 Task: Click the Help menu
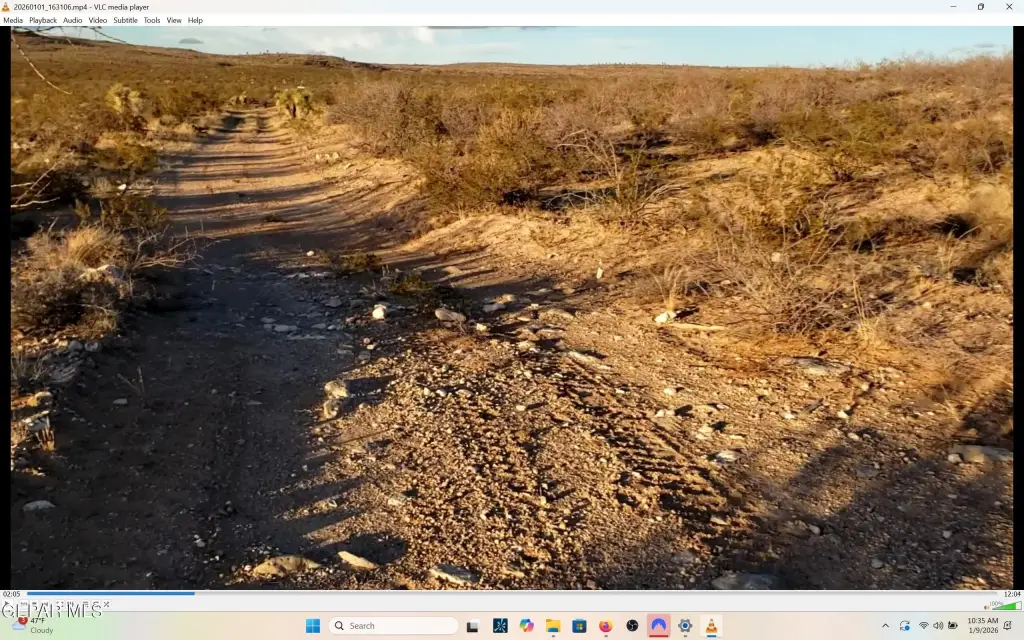(x=195, y=20)
